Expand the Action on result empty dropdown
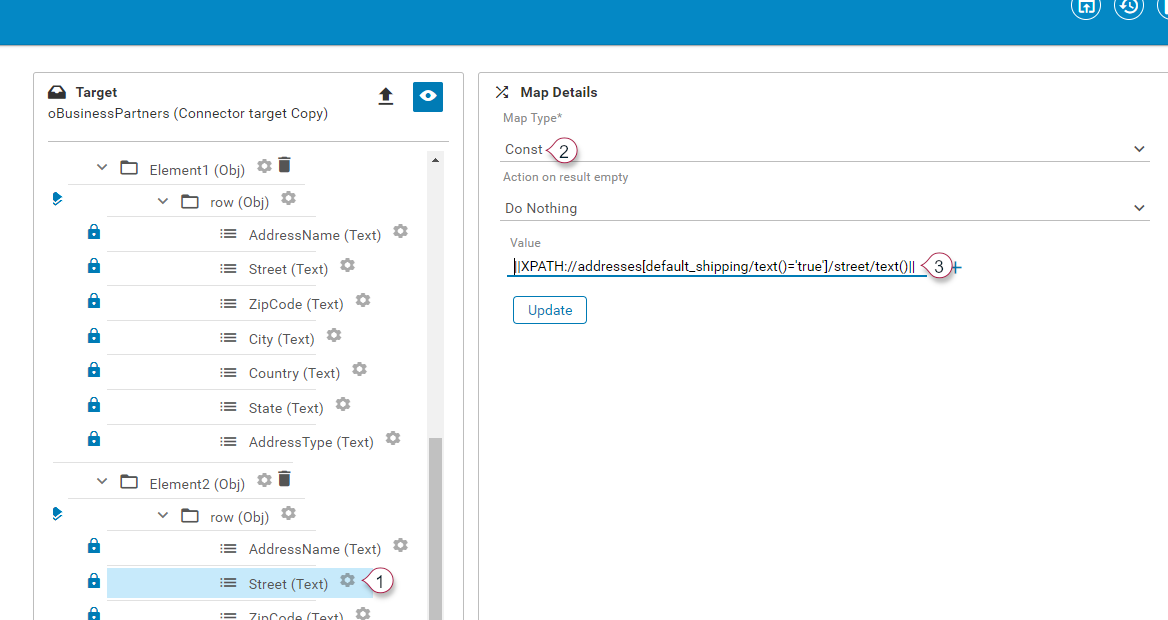Screen dimensions: 1168x620 [825, 208]
